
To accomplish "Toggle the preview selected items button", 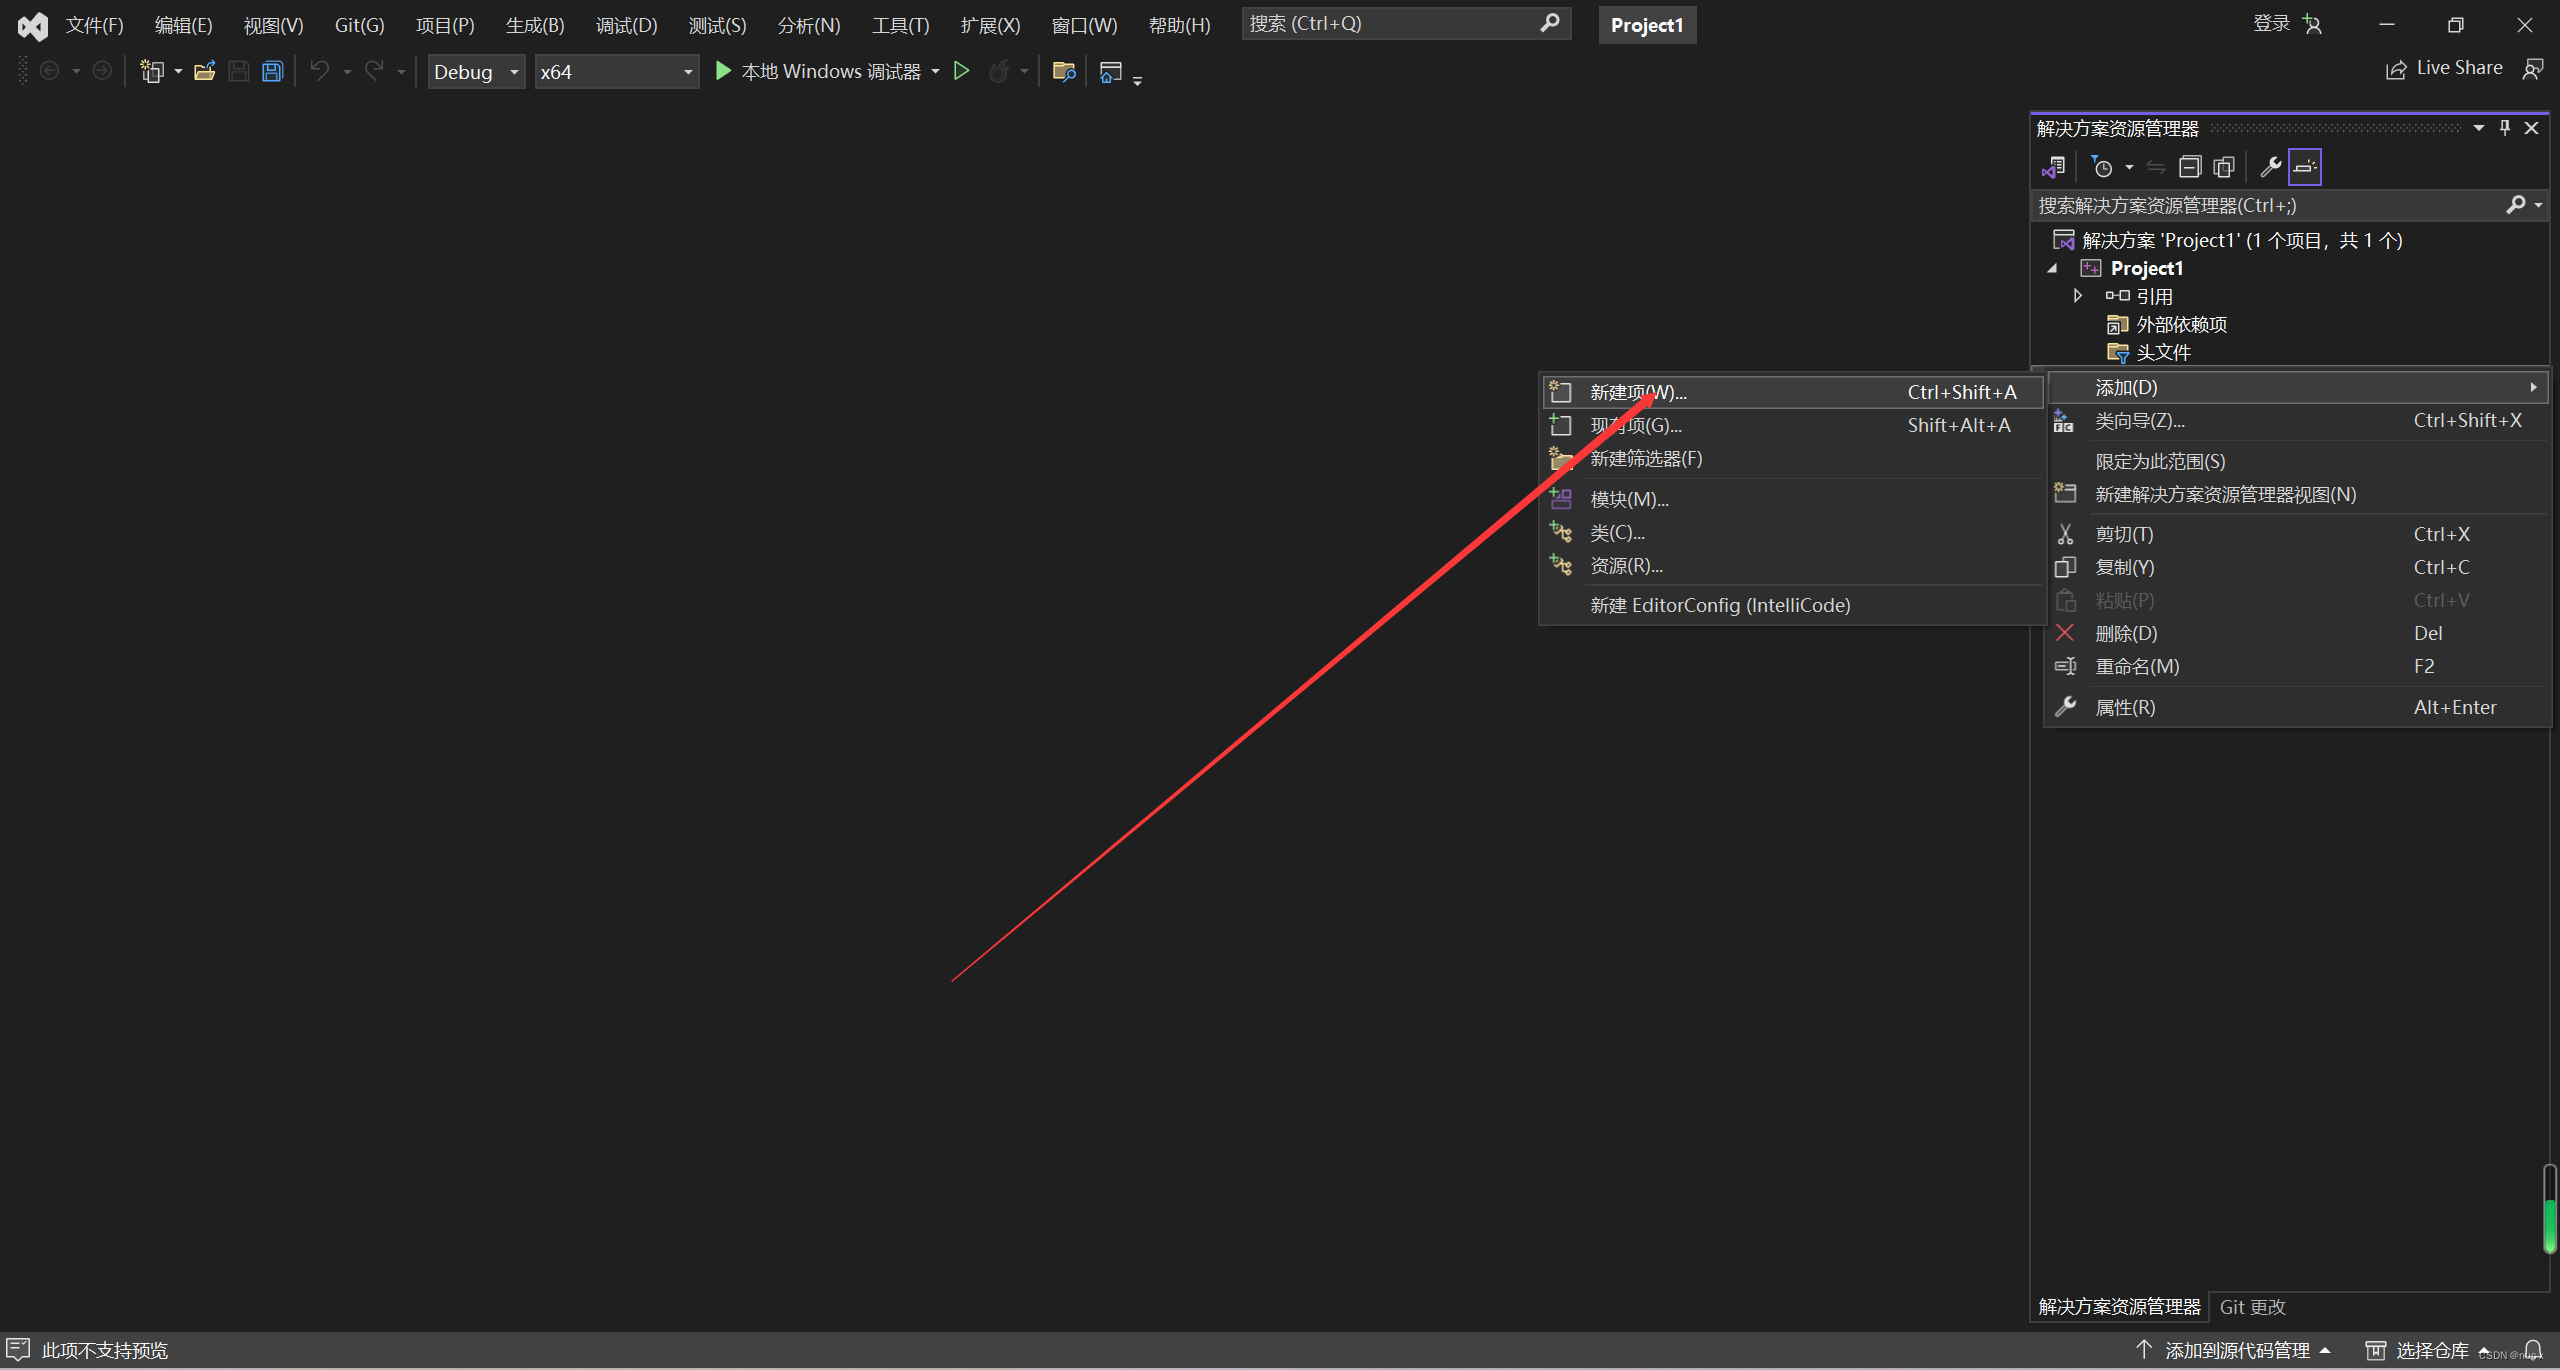I will click(2305, 167).
